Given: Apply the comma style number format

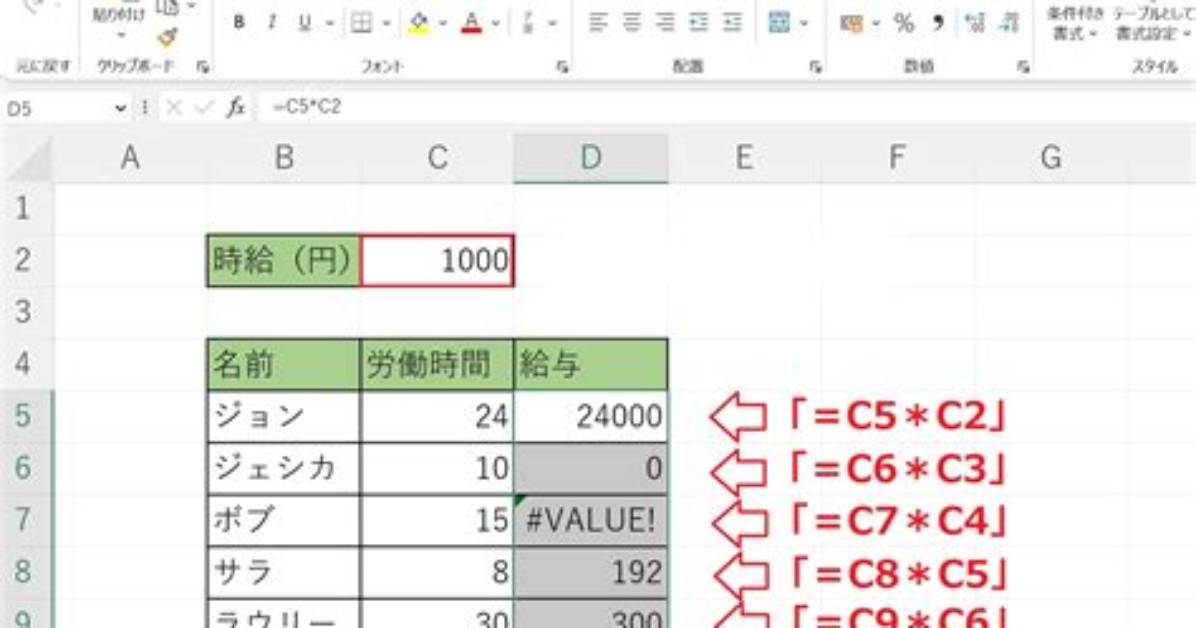Looking at the screenshot, I should pyautogui.click(x=937, y=23).
